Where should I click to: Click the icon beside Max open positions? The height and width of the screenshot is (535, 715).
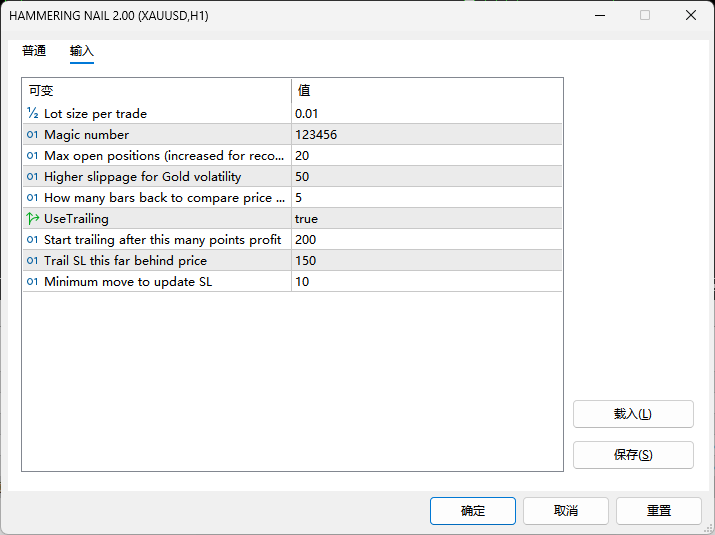(32, 156)
